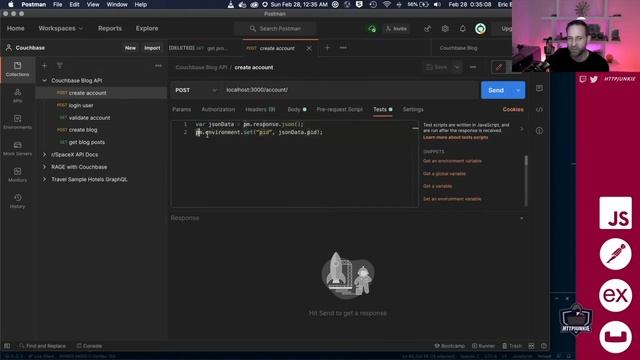Open a new tab with plus icon

point(327,48)
